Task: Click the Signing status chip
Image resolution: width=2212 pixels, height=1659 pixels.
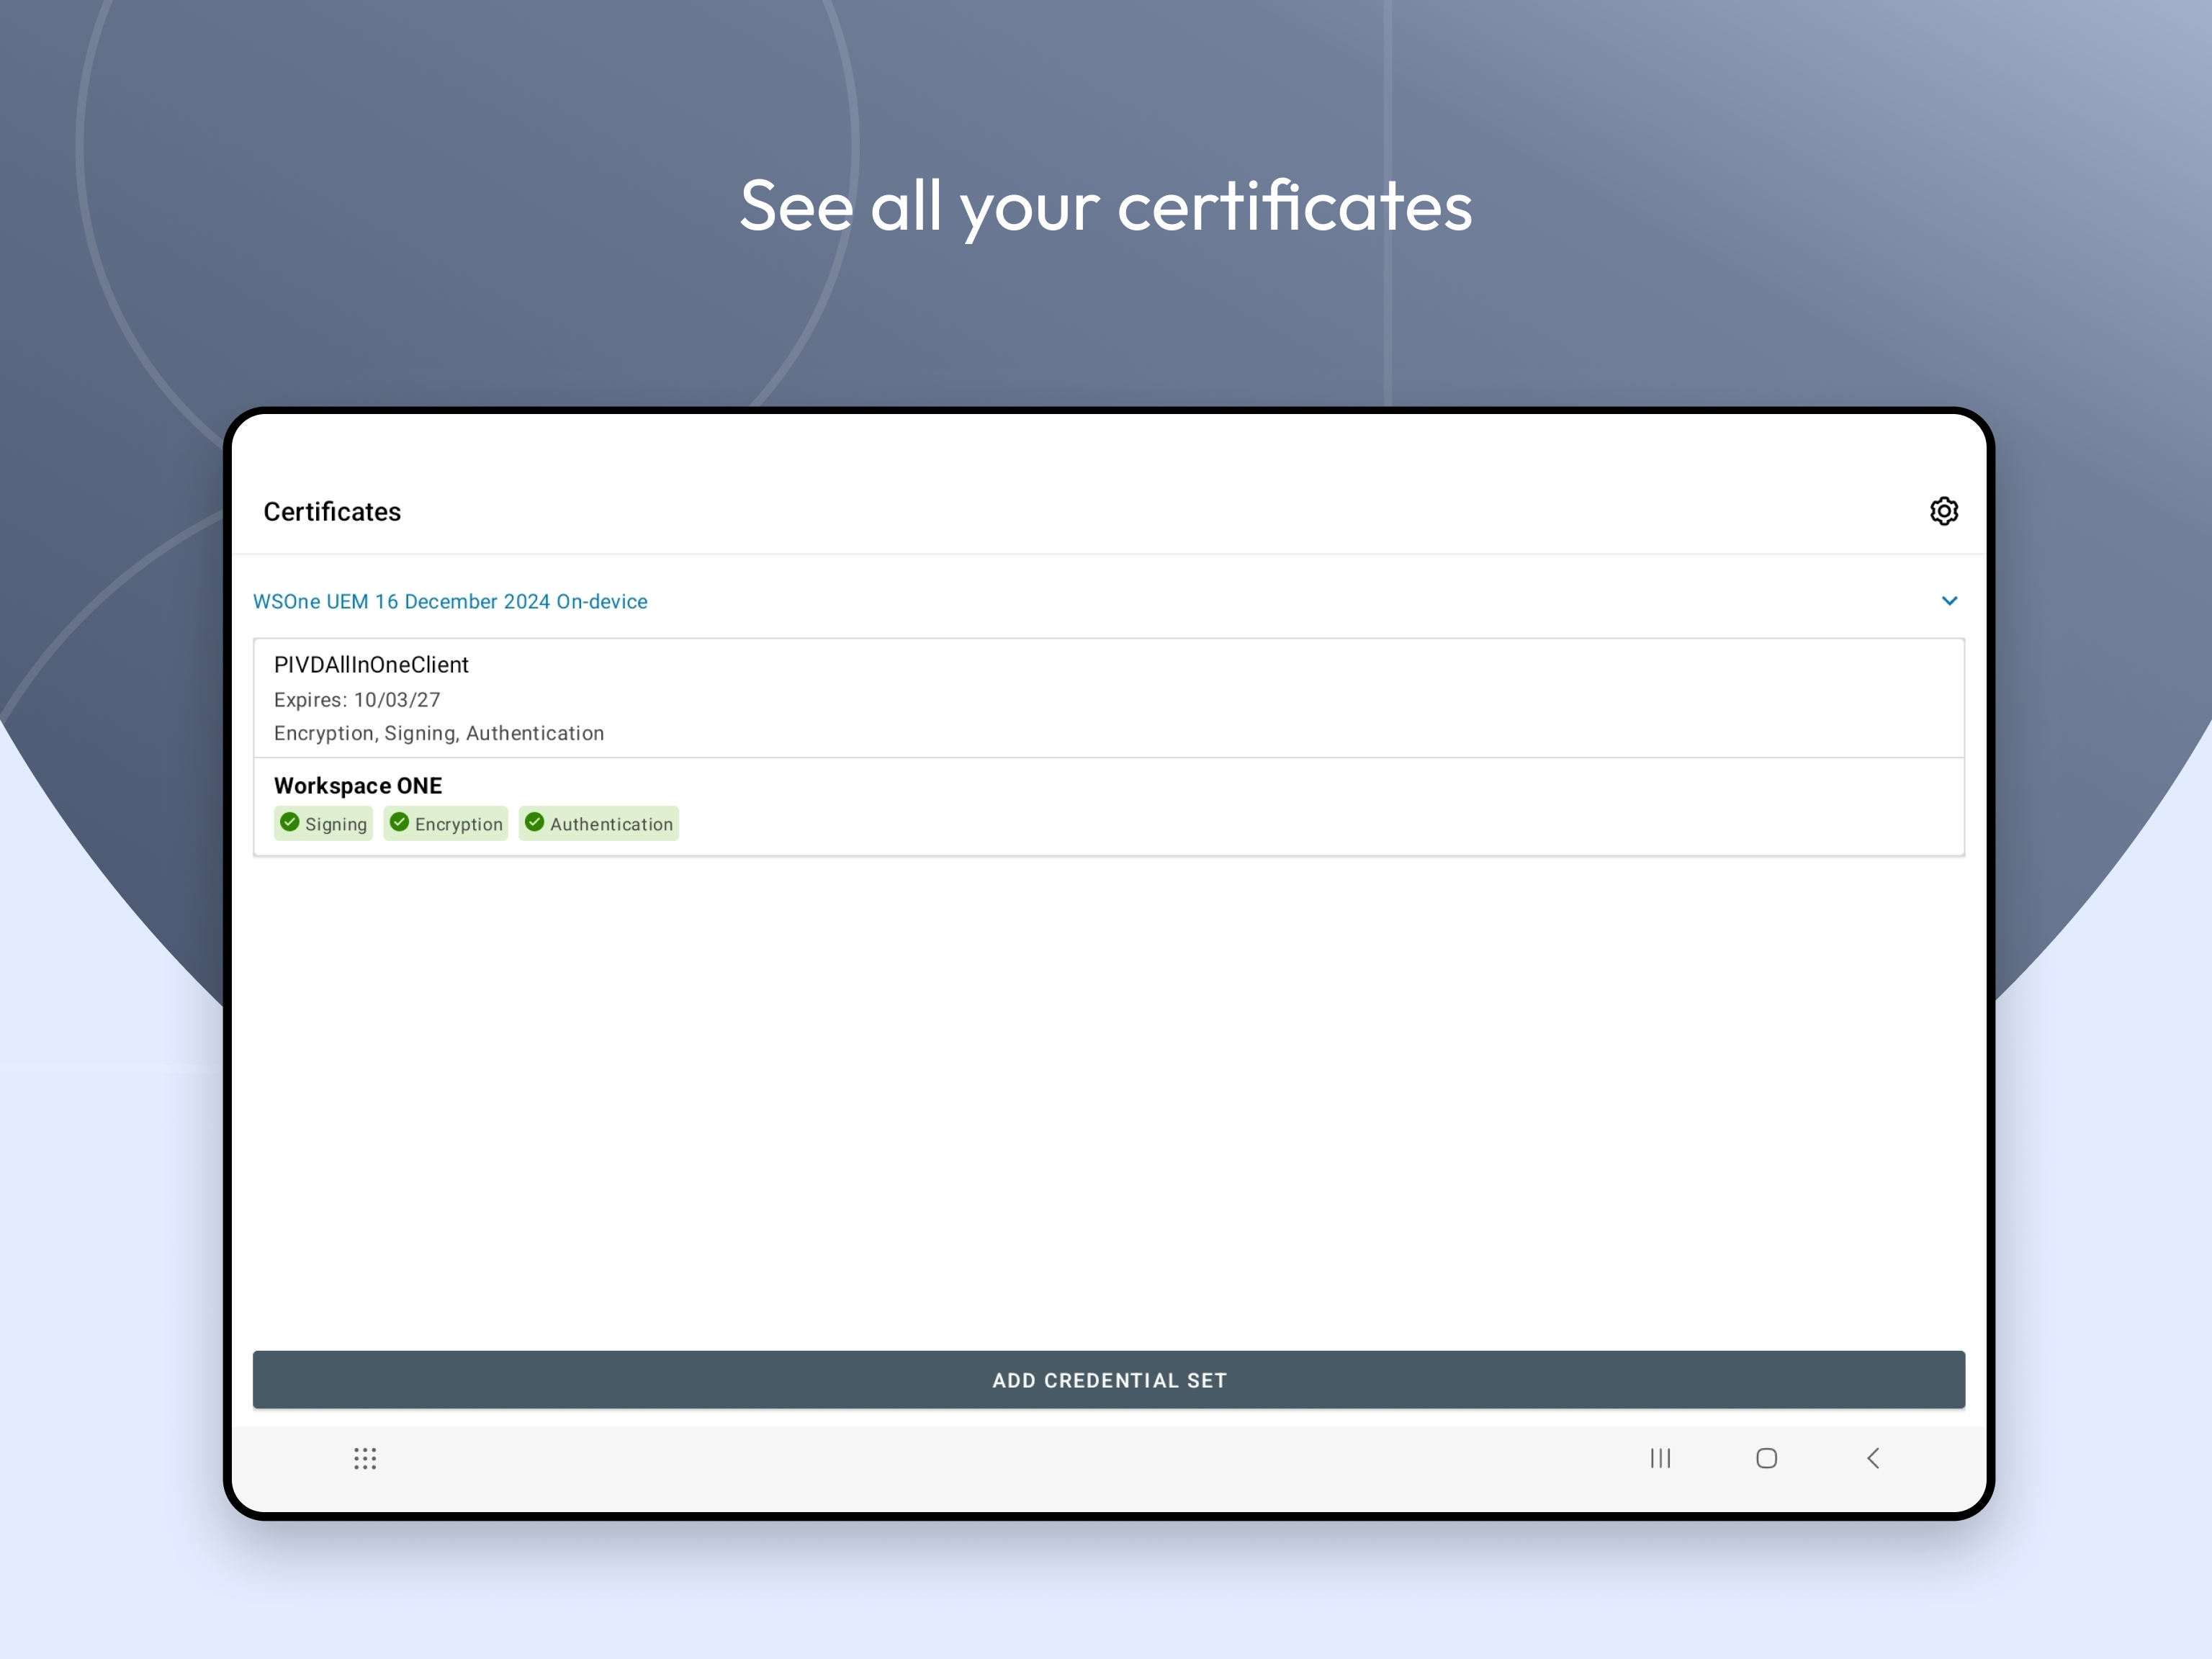Action: point(323,823)
